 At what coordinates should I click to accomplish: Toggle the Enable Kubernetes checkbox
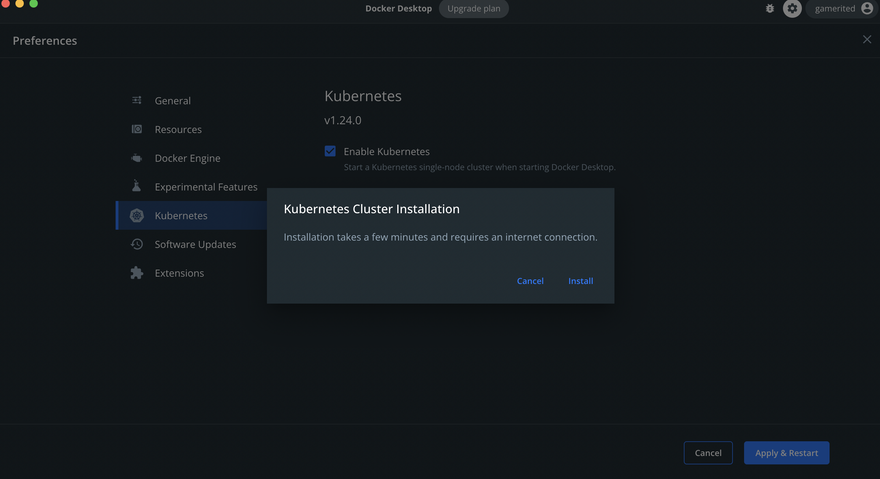click(330, 151)
